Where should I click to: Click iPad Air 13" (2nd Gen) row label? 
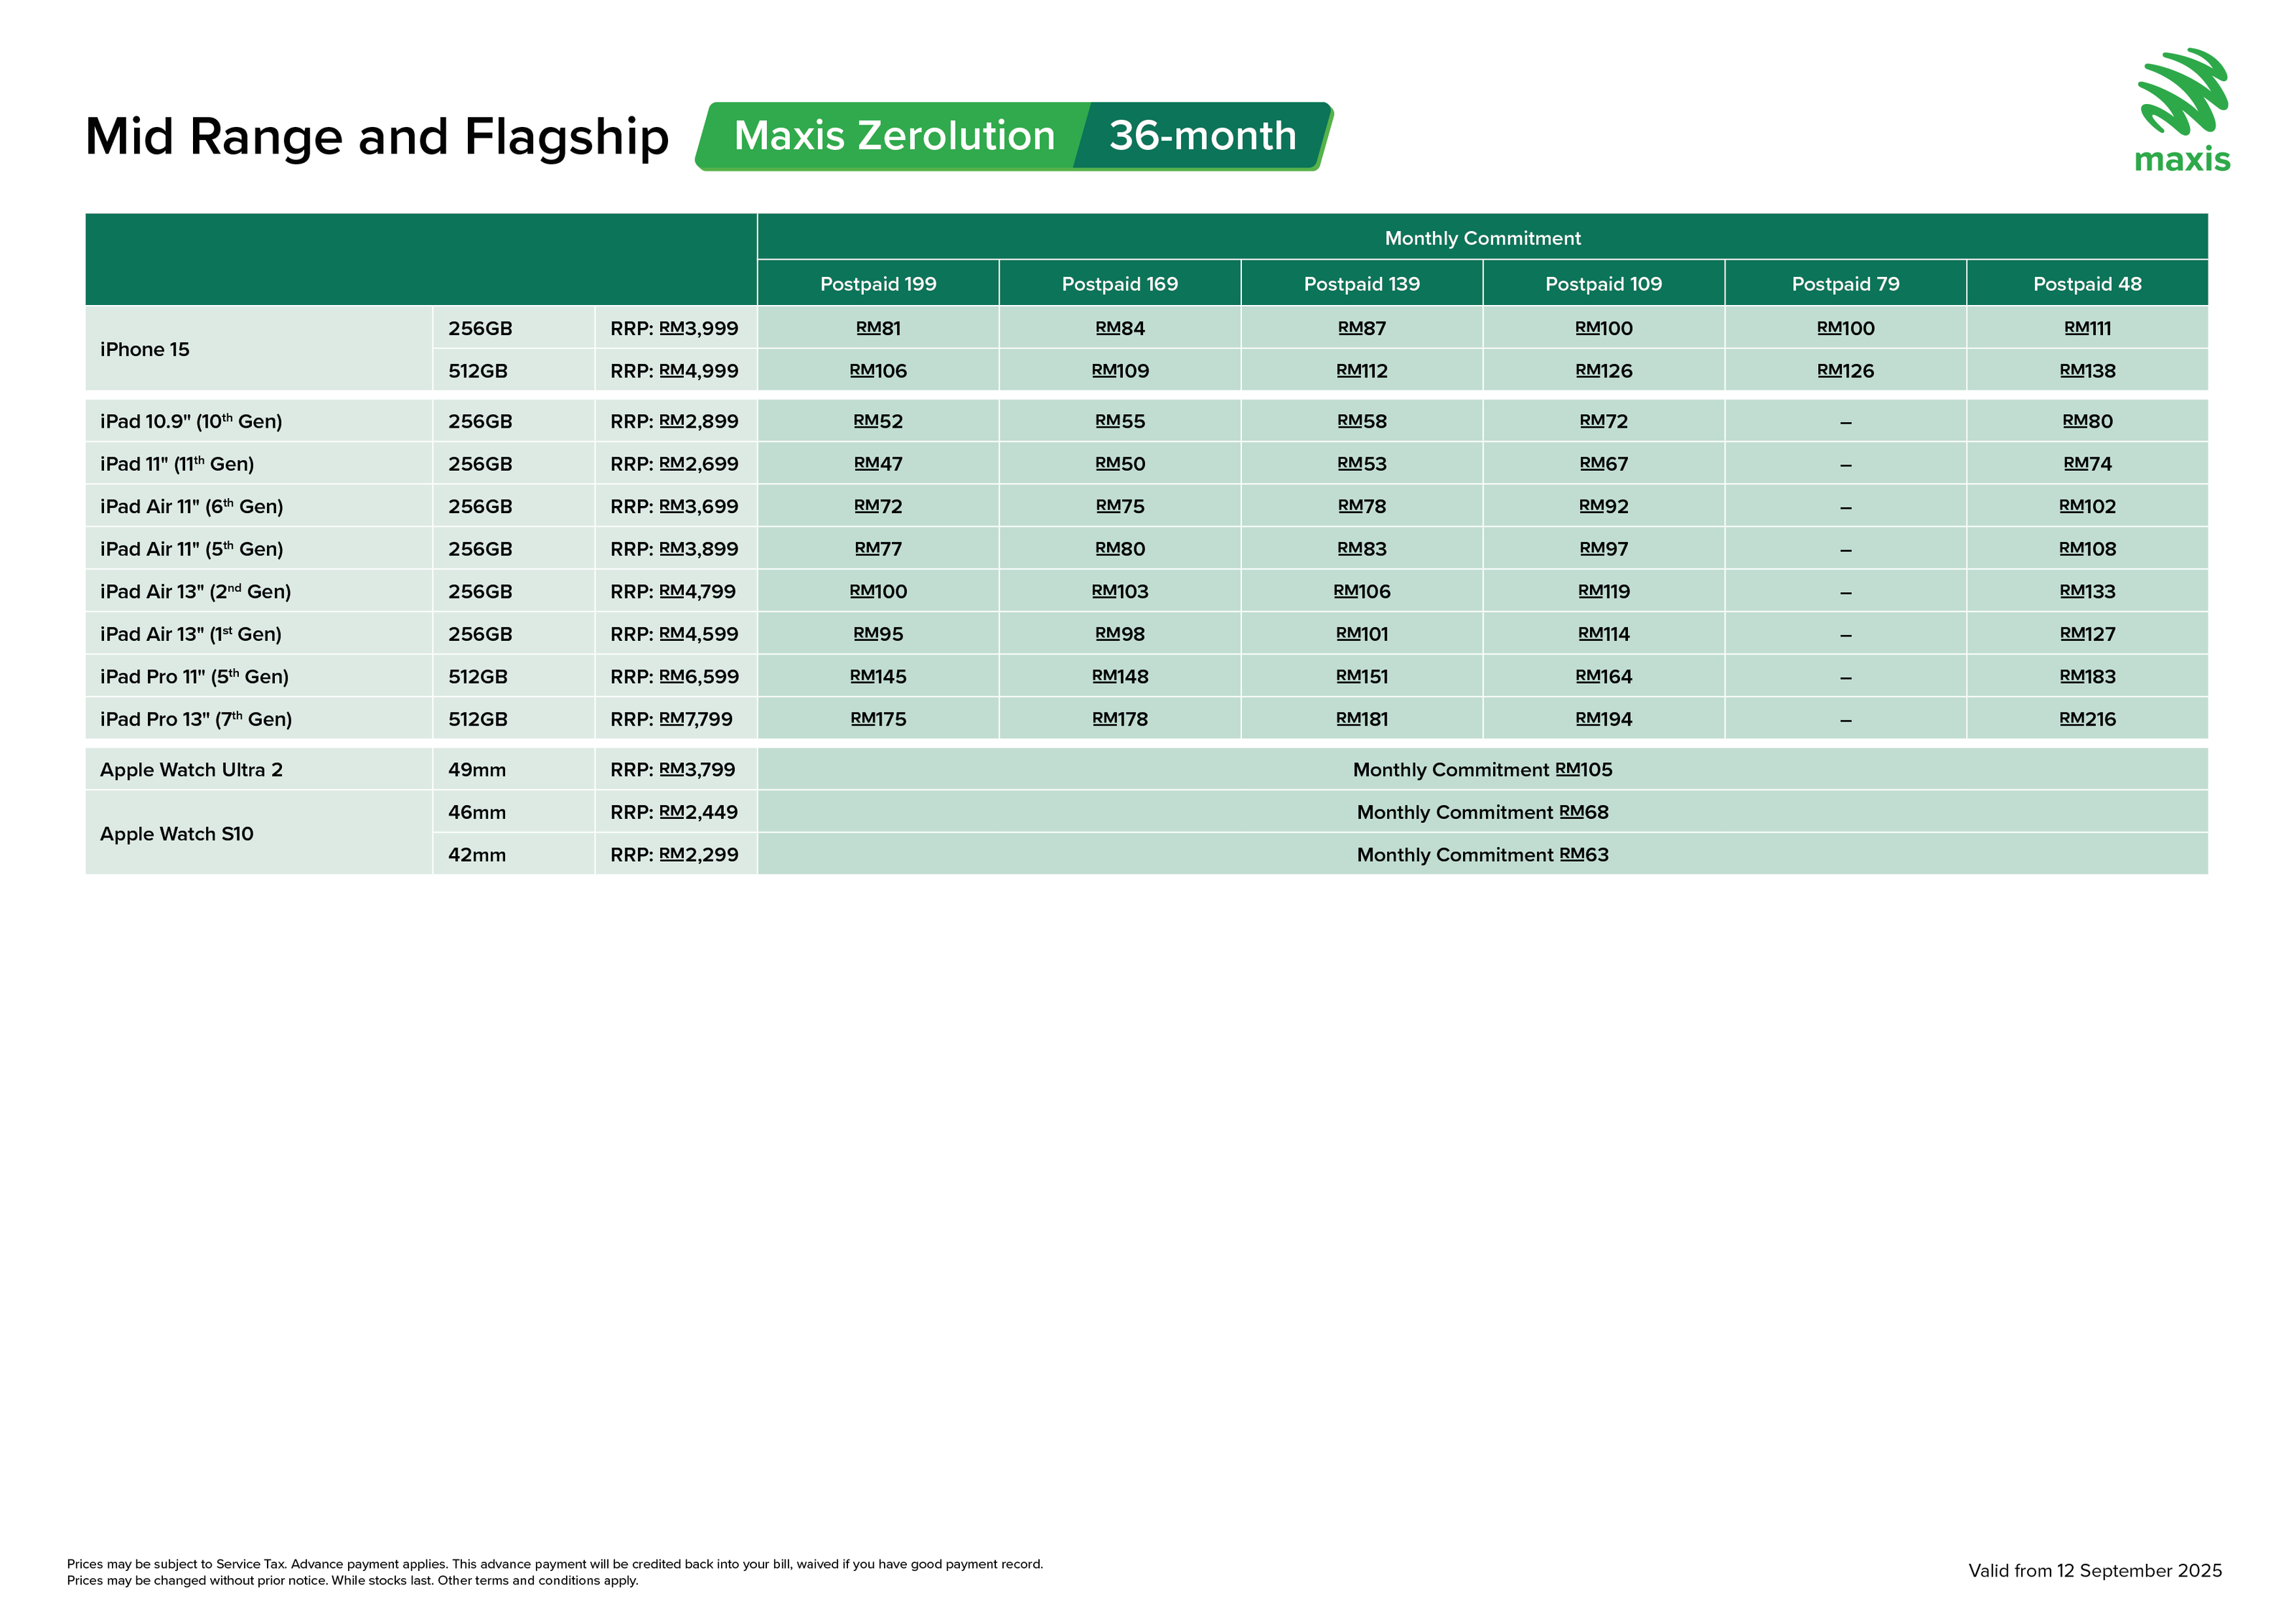click(195, 592)
